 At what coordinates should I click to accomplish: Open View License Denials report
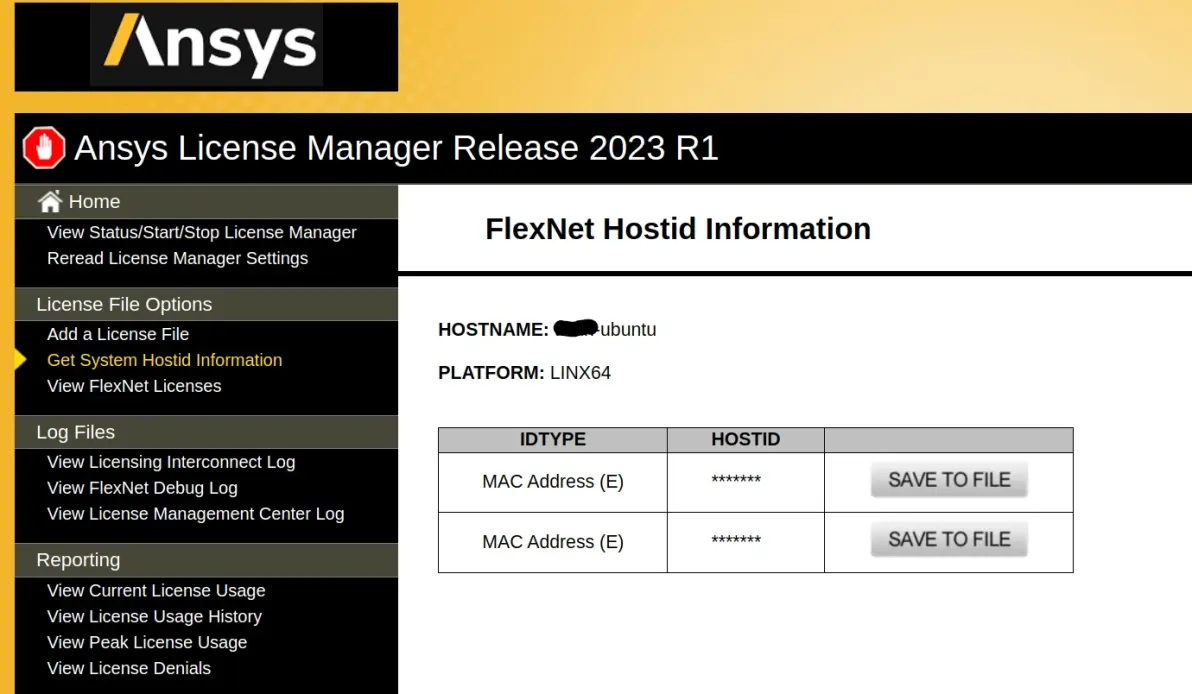pos(128,667)
